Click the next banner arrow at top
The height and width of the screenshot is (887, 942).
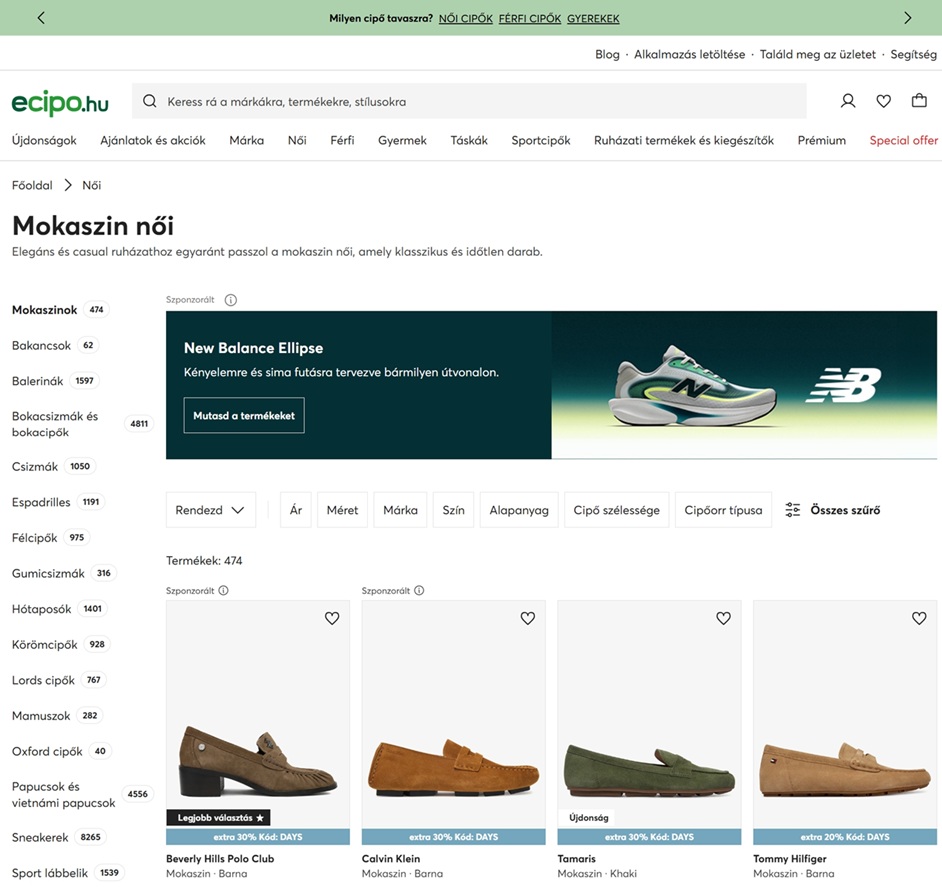tap(907, 18)
